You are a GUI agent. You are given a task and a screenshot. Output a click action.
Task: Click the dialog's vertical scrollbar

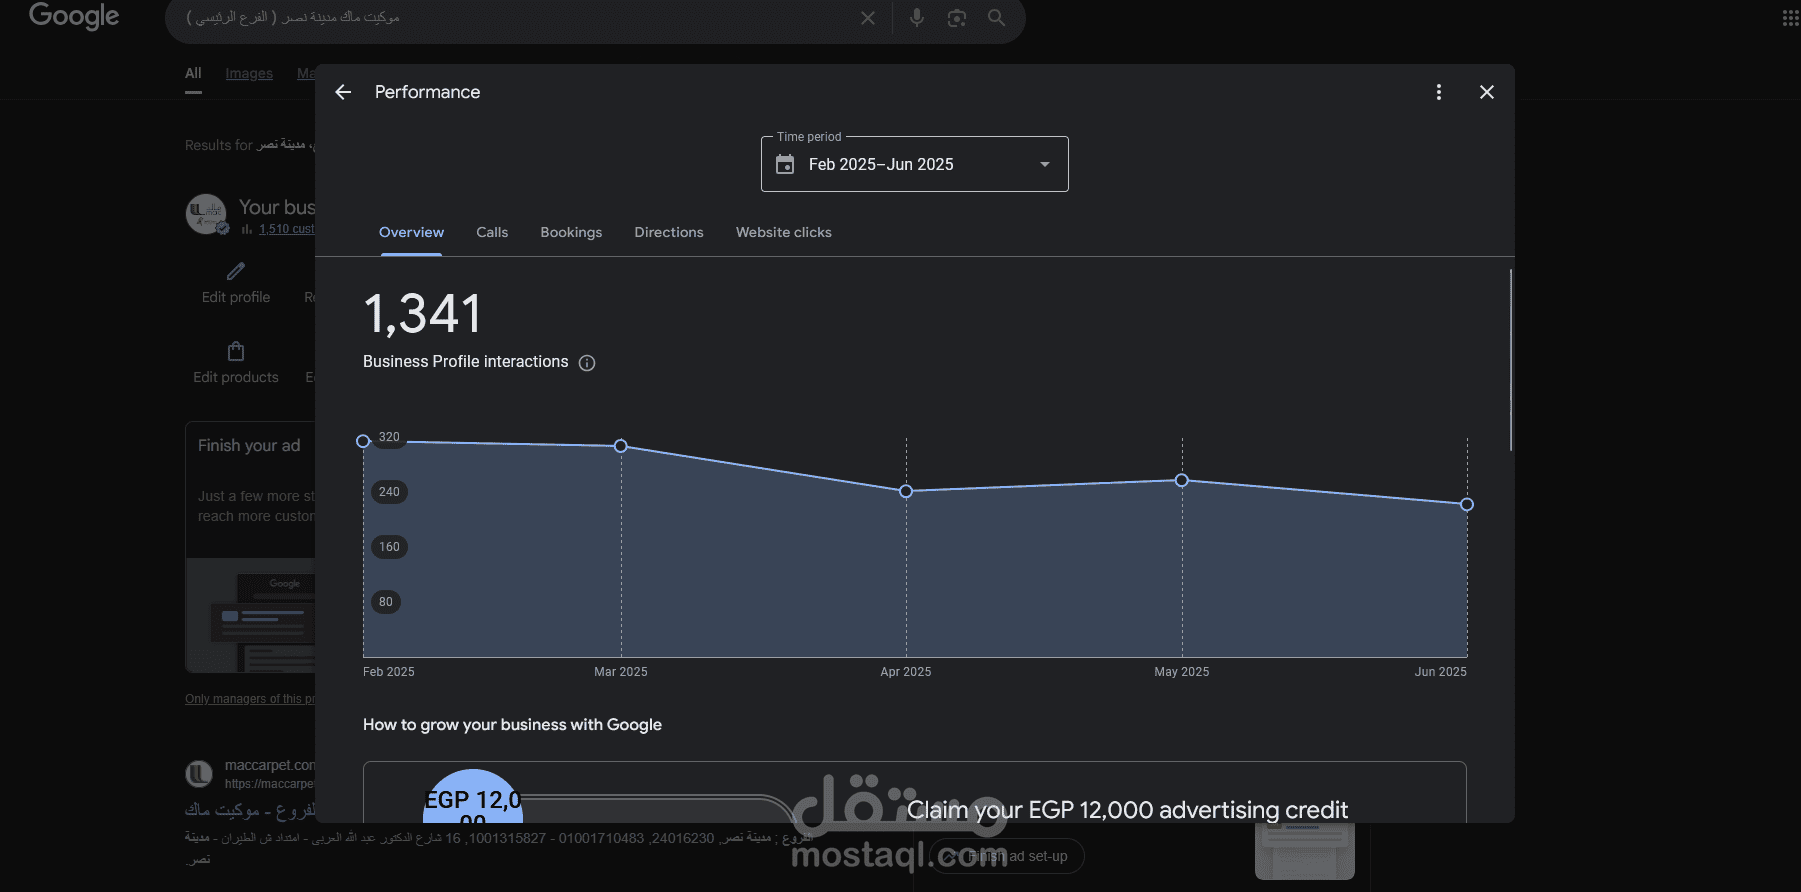click(x=1510, y=360)
